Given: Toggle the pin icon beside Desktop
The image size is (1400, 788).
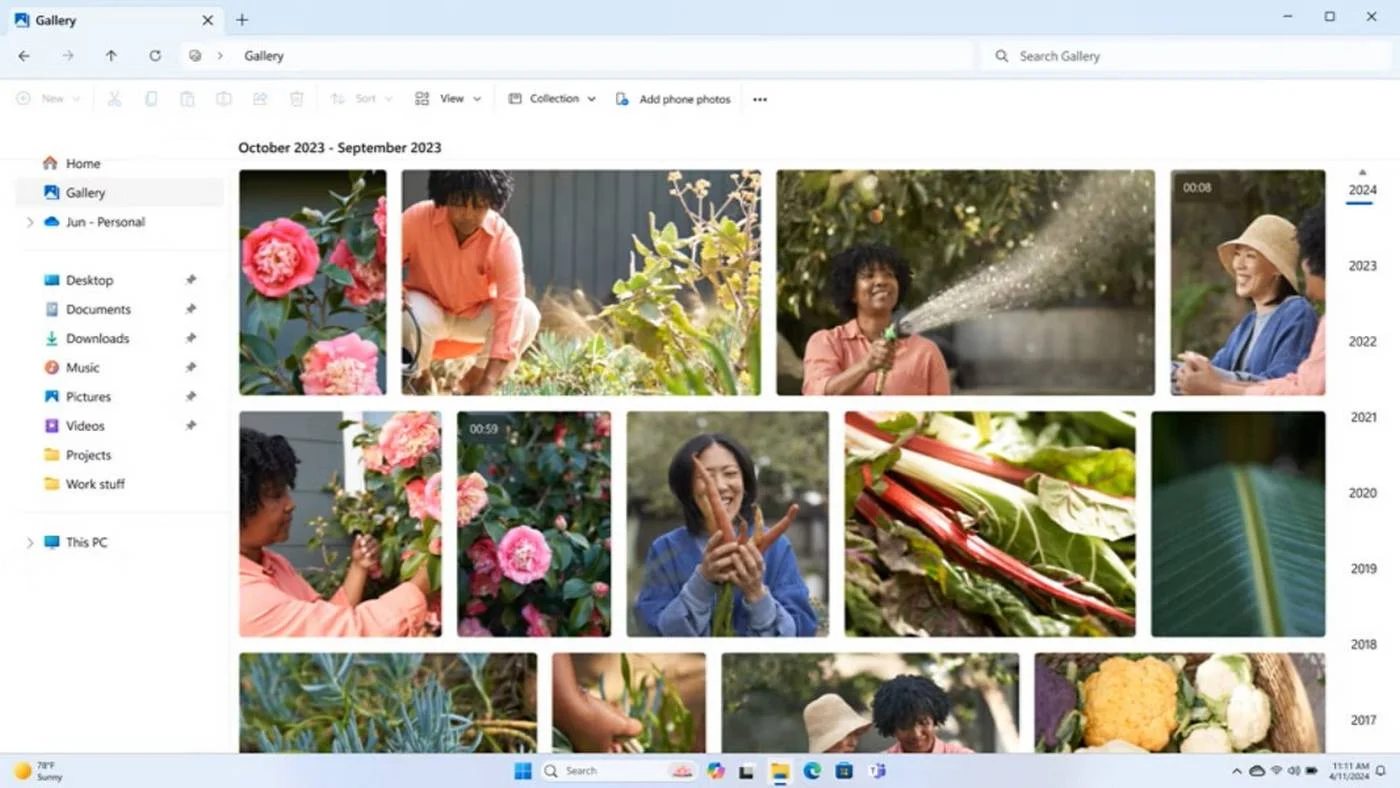Looking at the screenshot, I should (191, 280).
